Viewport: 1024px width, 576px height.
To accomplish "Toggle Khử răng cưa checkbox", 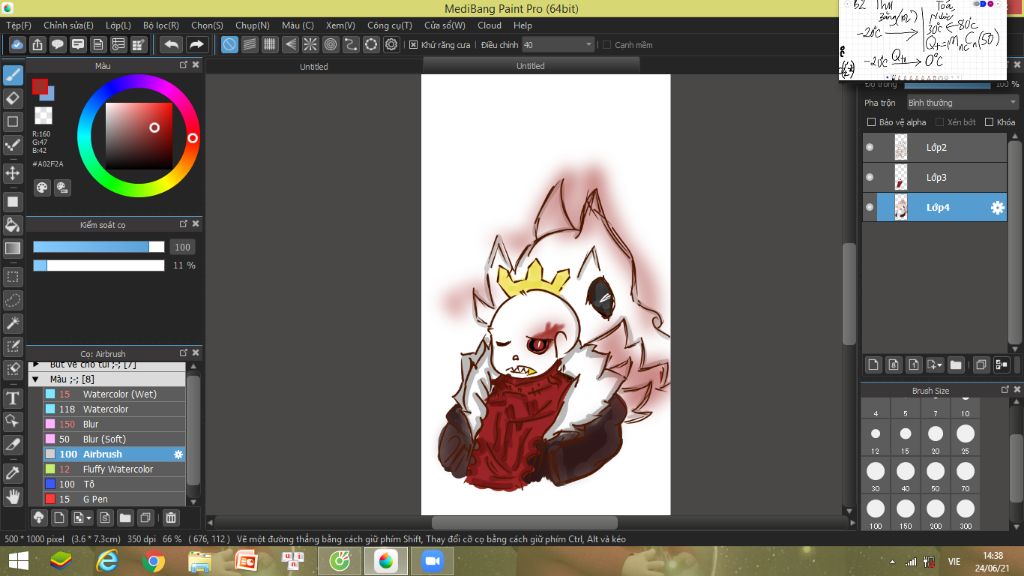I will coord(413,45).
